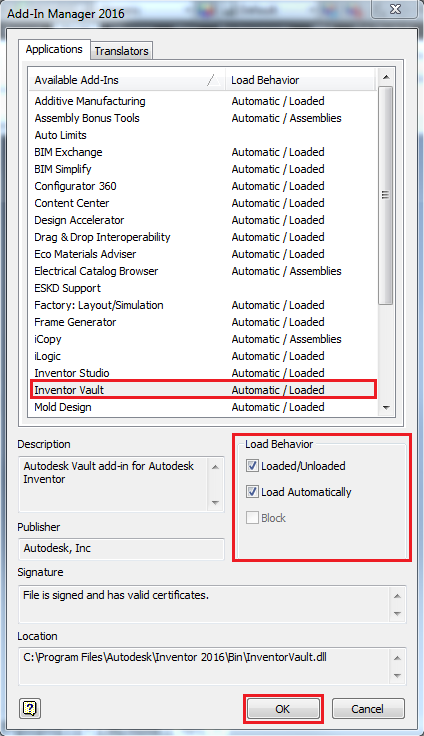
Task: Select the iLogic add-in row
Action: 202,356
